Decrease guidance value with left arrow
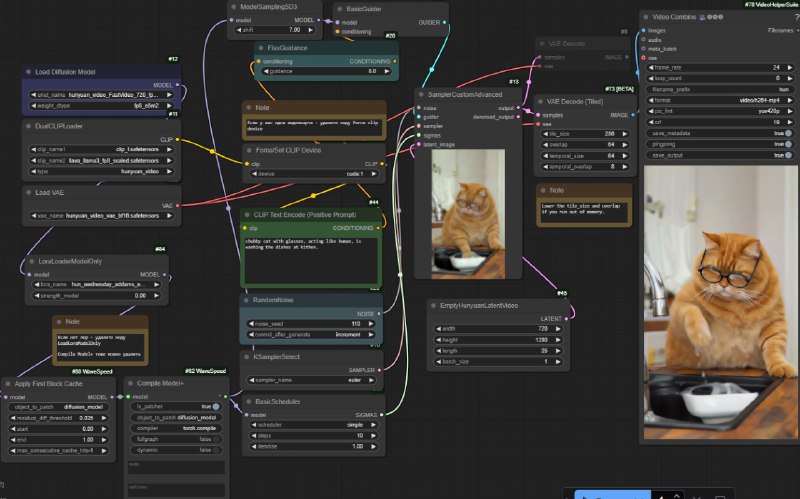Screen dimensions: 800x499 266,71
